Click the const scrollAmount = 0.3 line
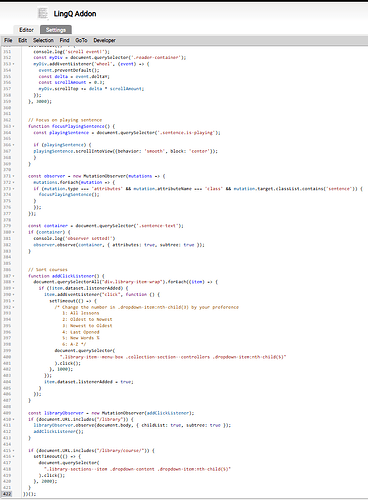 [x=71, y=82]
